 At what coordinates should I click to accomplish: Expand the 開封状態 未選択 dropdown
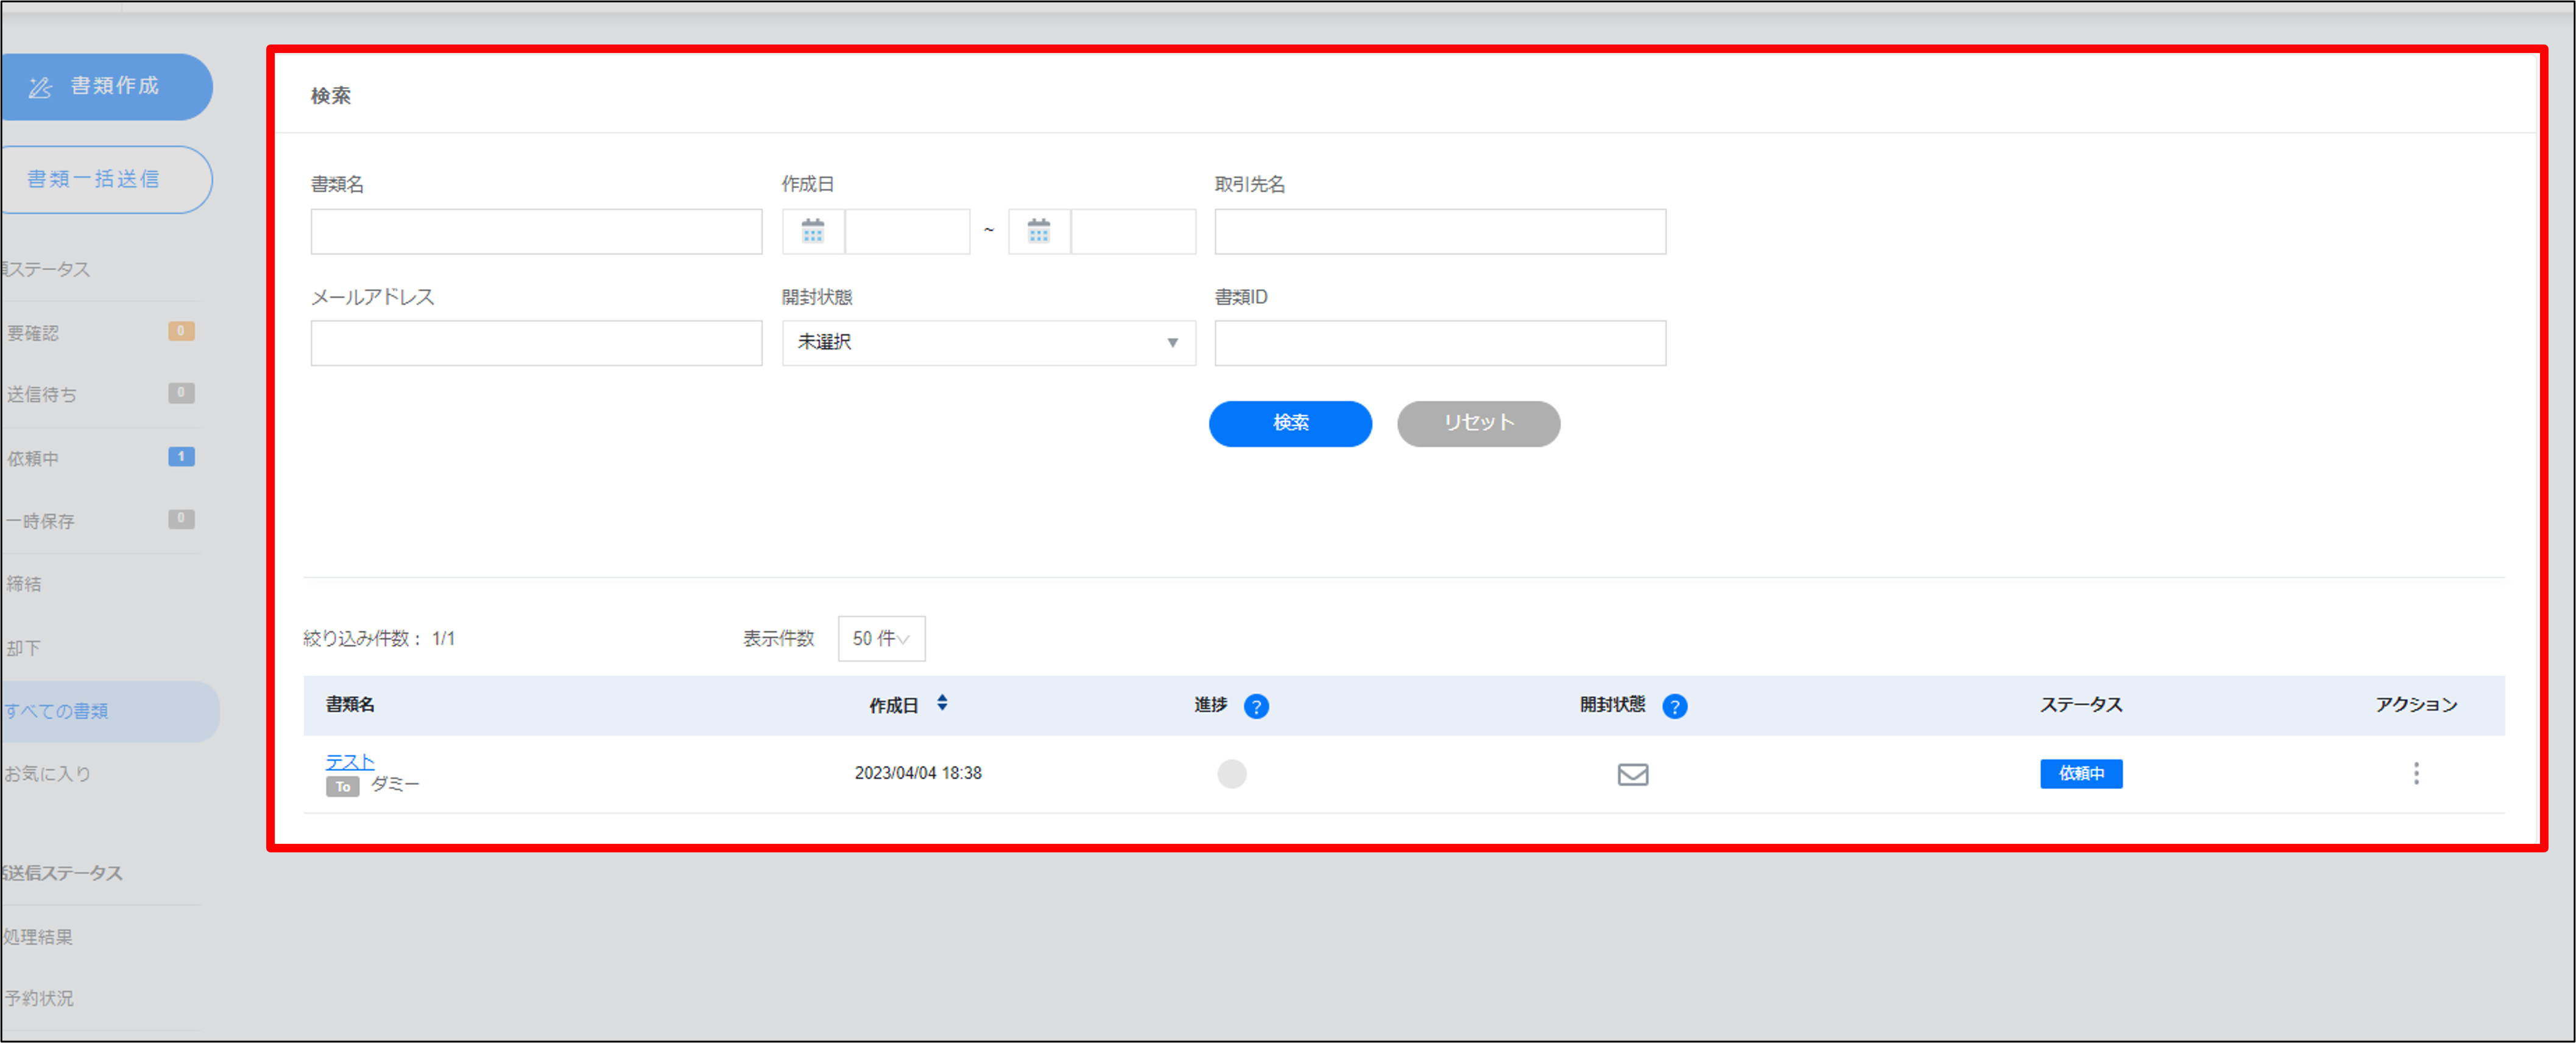coord(987,343)
